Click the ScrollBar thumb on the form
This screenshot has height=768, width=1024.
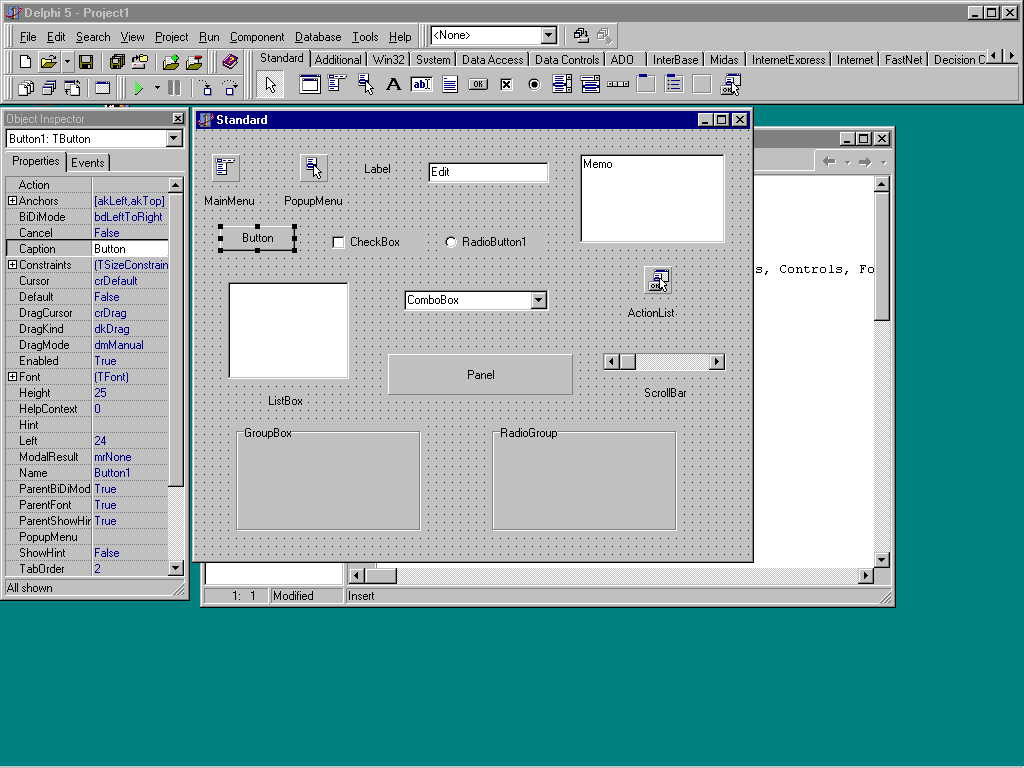[x=627, y=361]
